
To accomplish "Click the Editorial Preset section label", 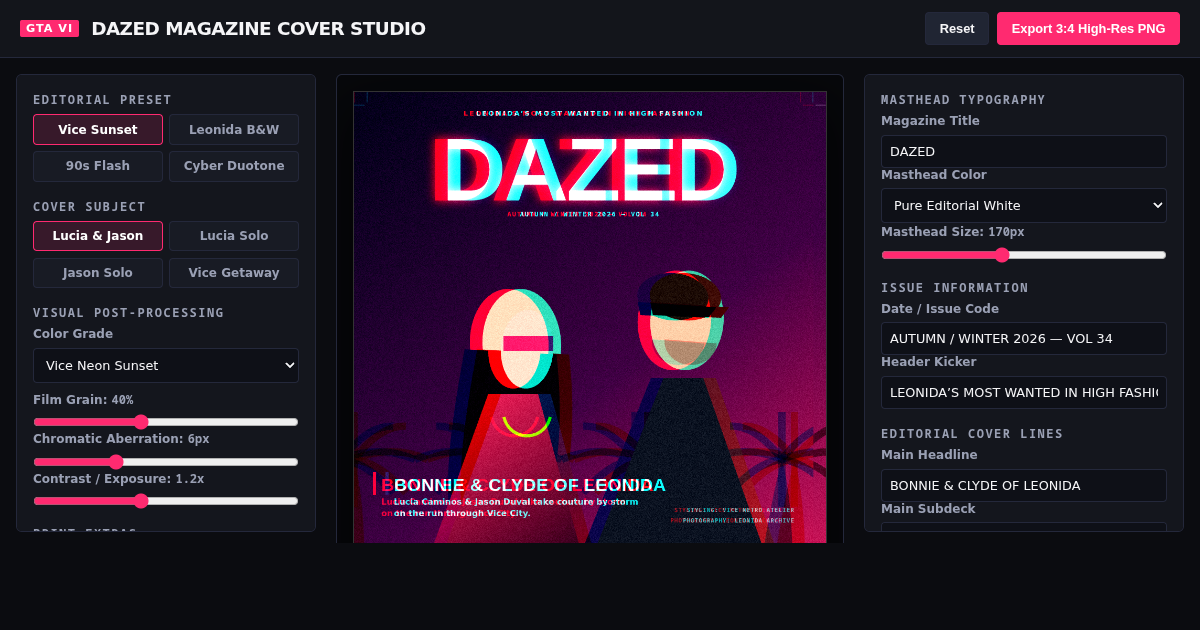I will point(102,100).
